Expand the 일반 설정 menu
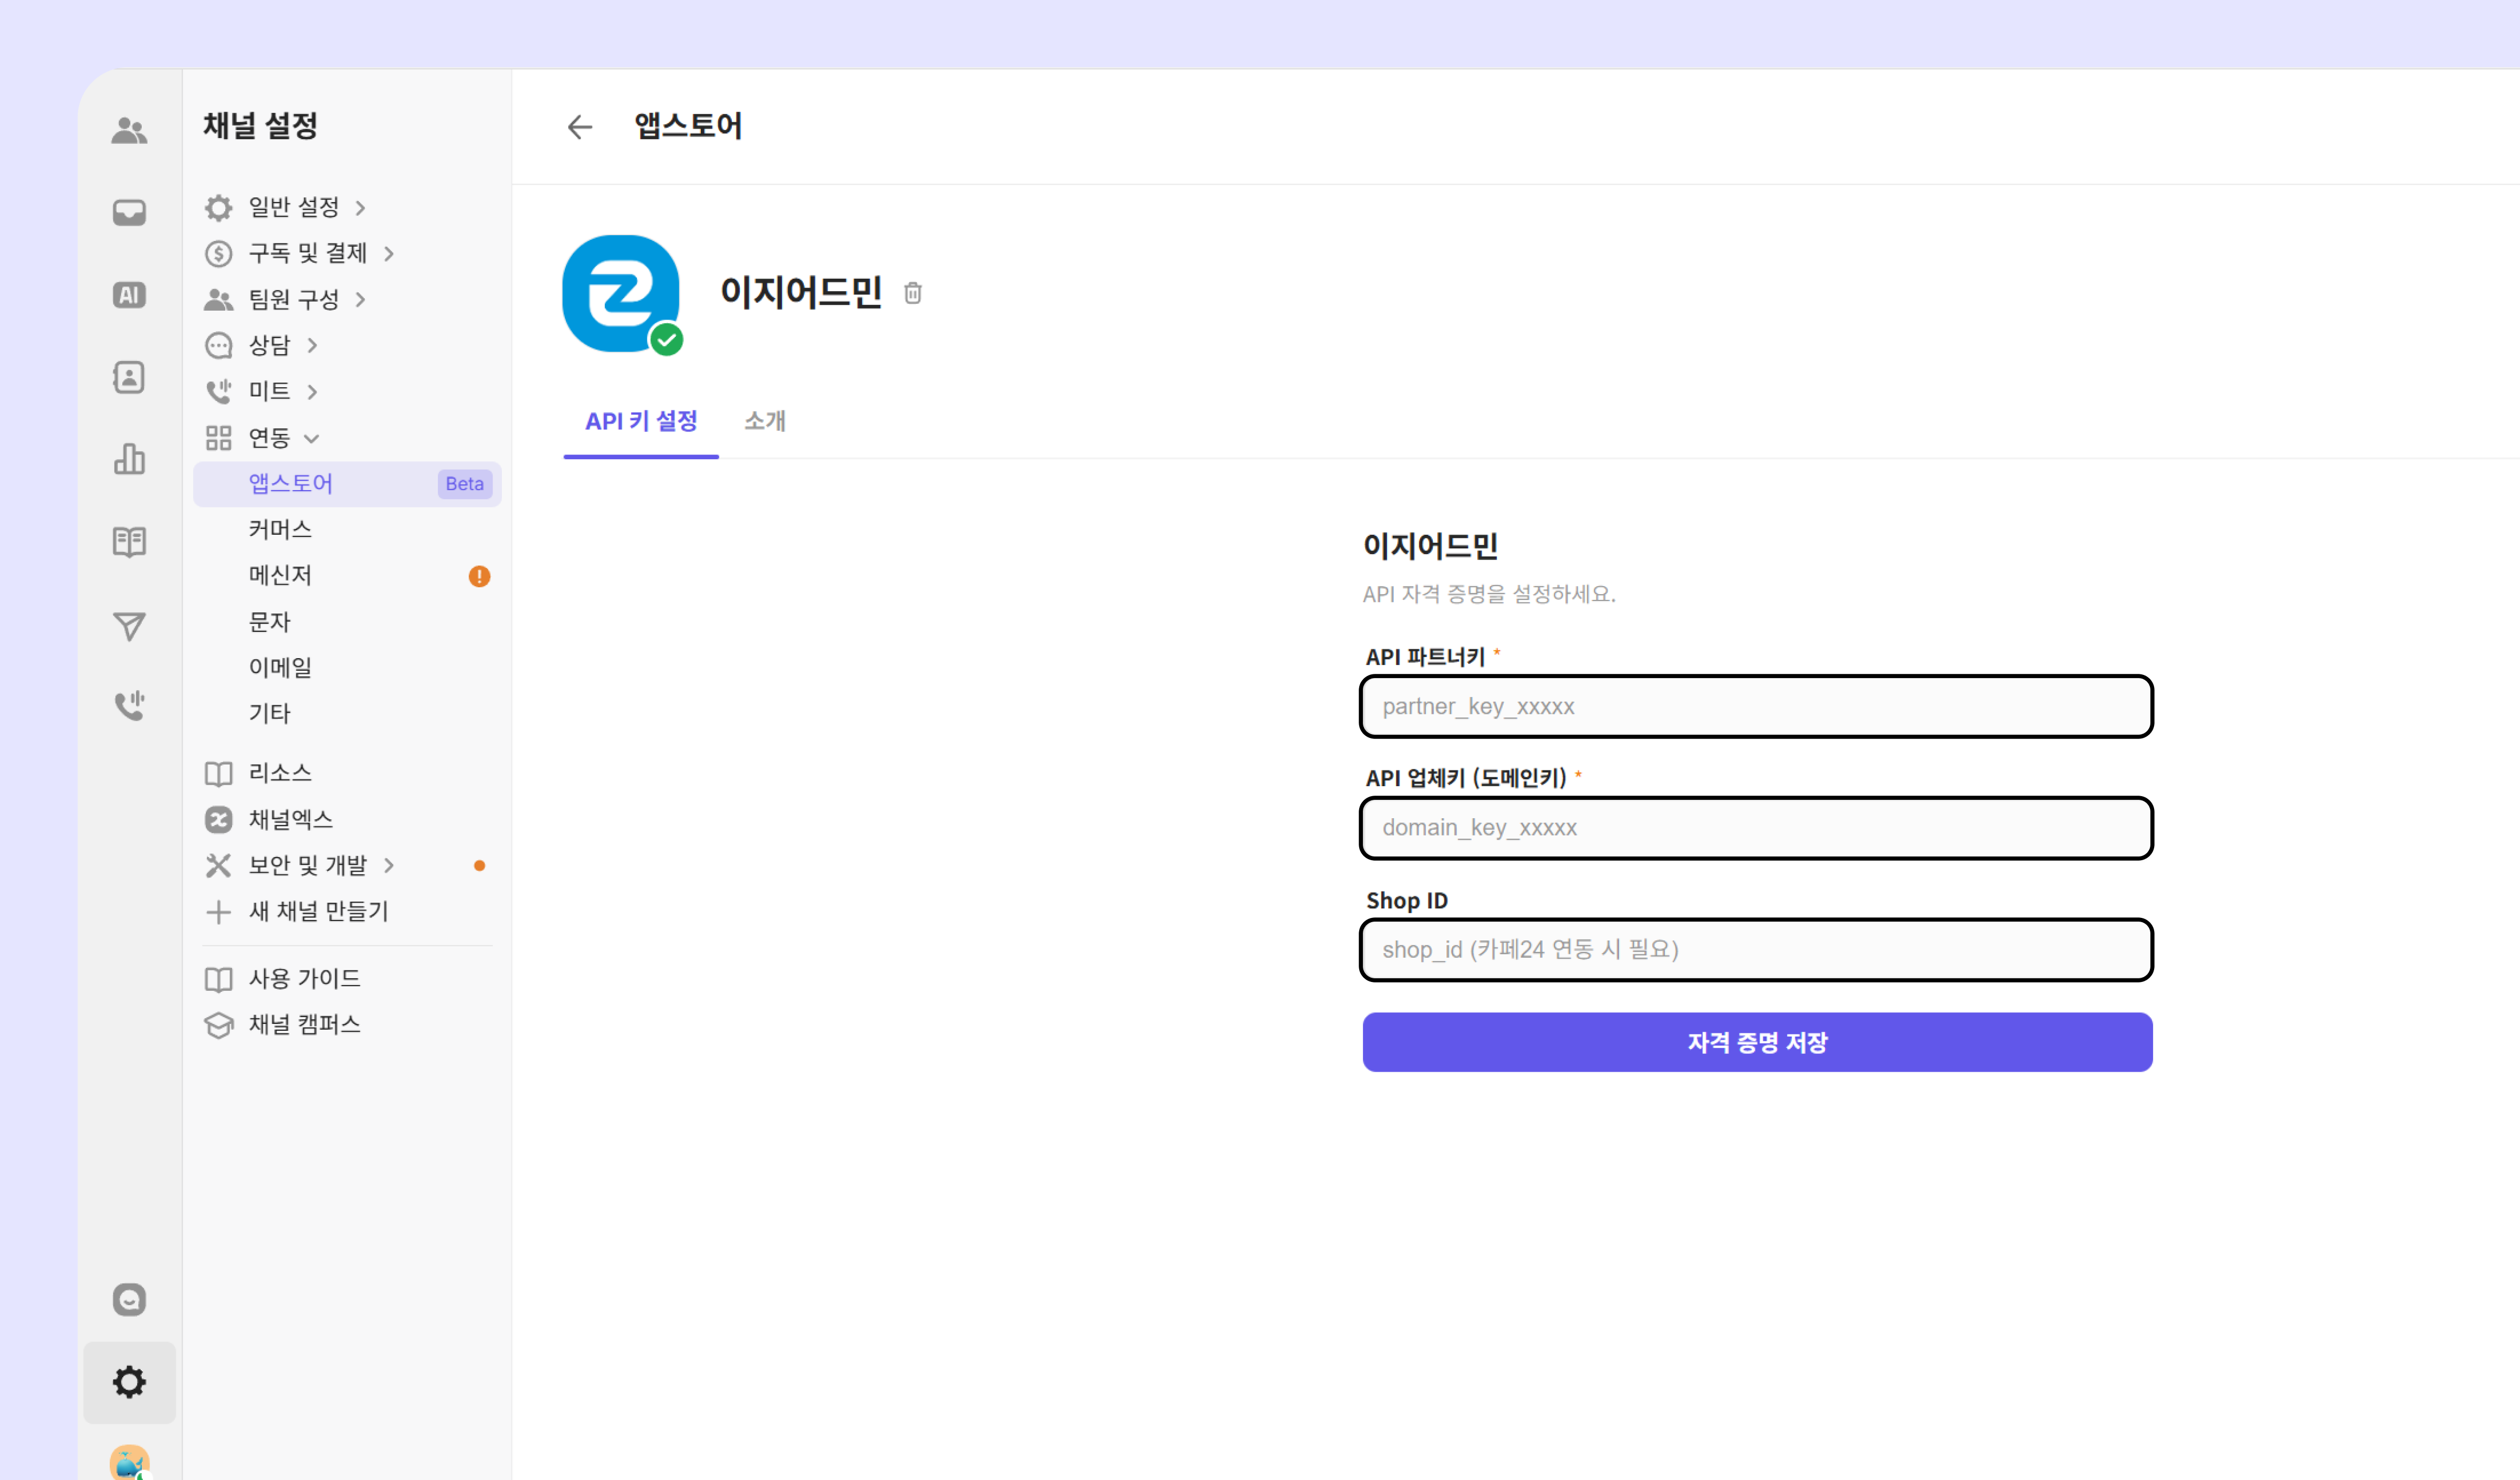 click(x=294, y=207)
